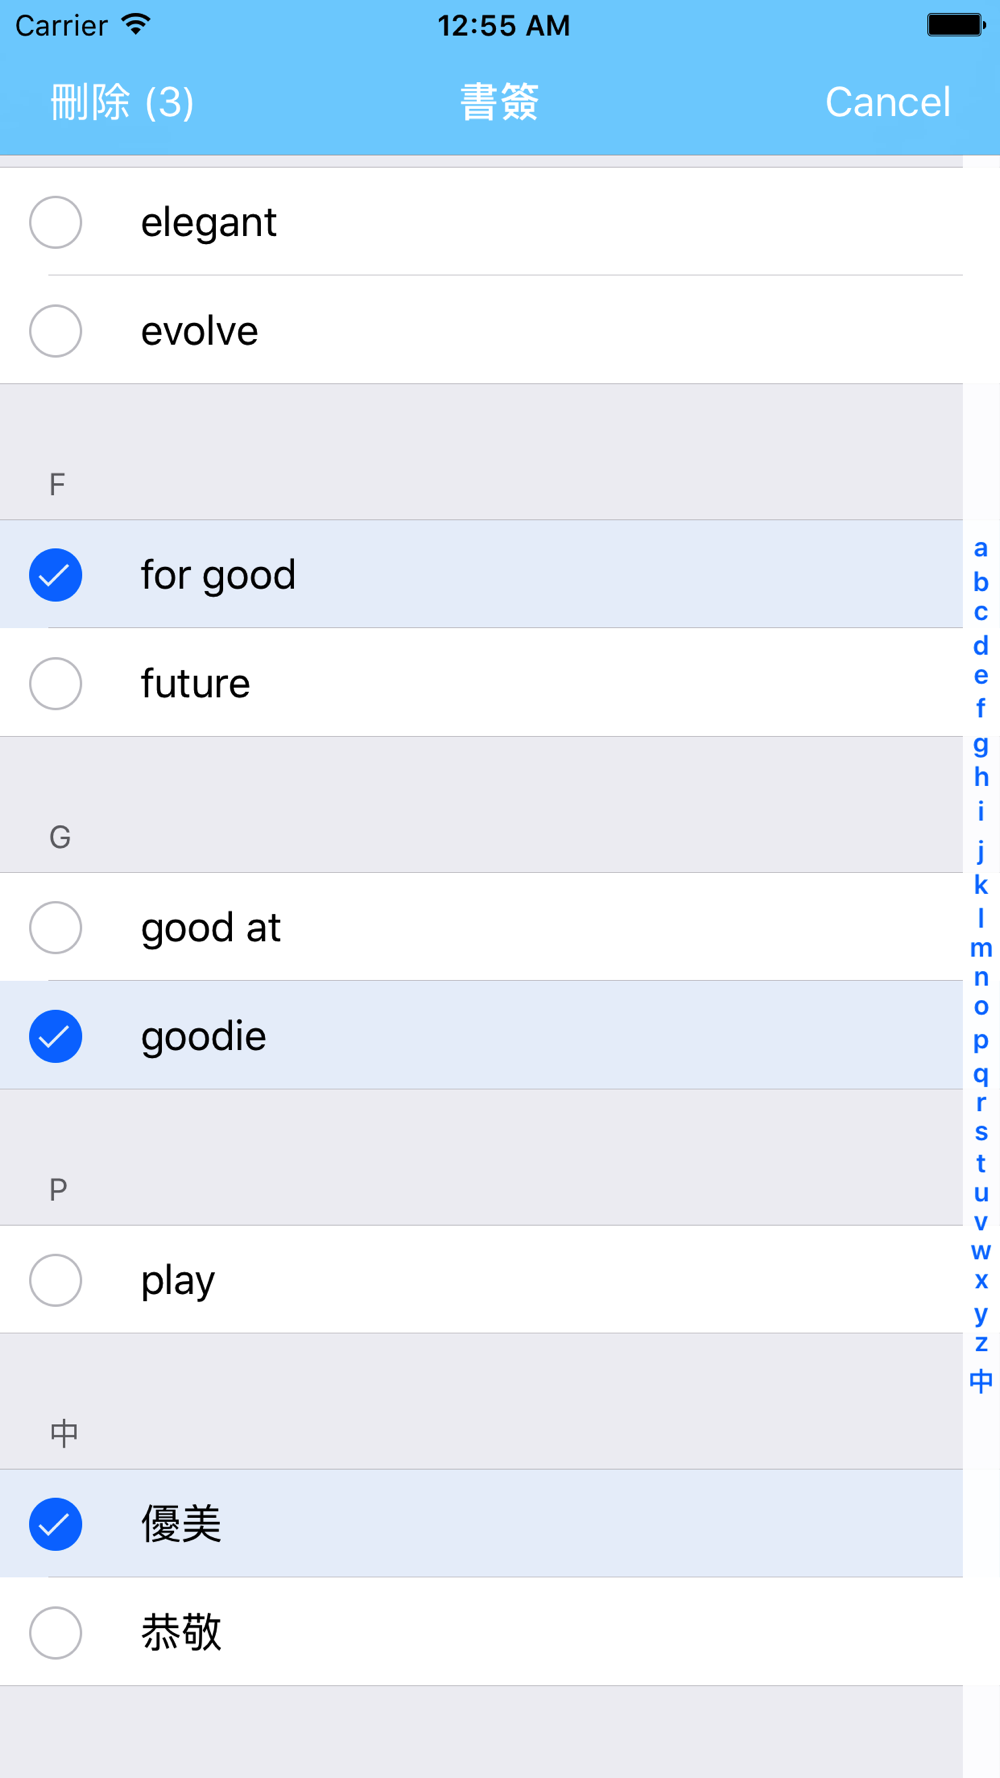Select the 恭敬 bookmark circle
This screenshot has width=1000, height=1778.
point(56,1633)
